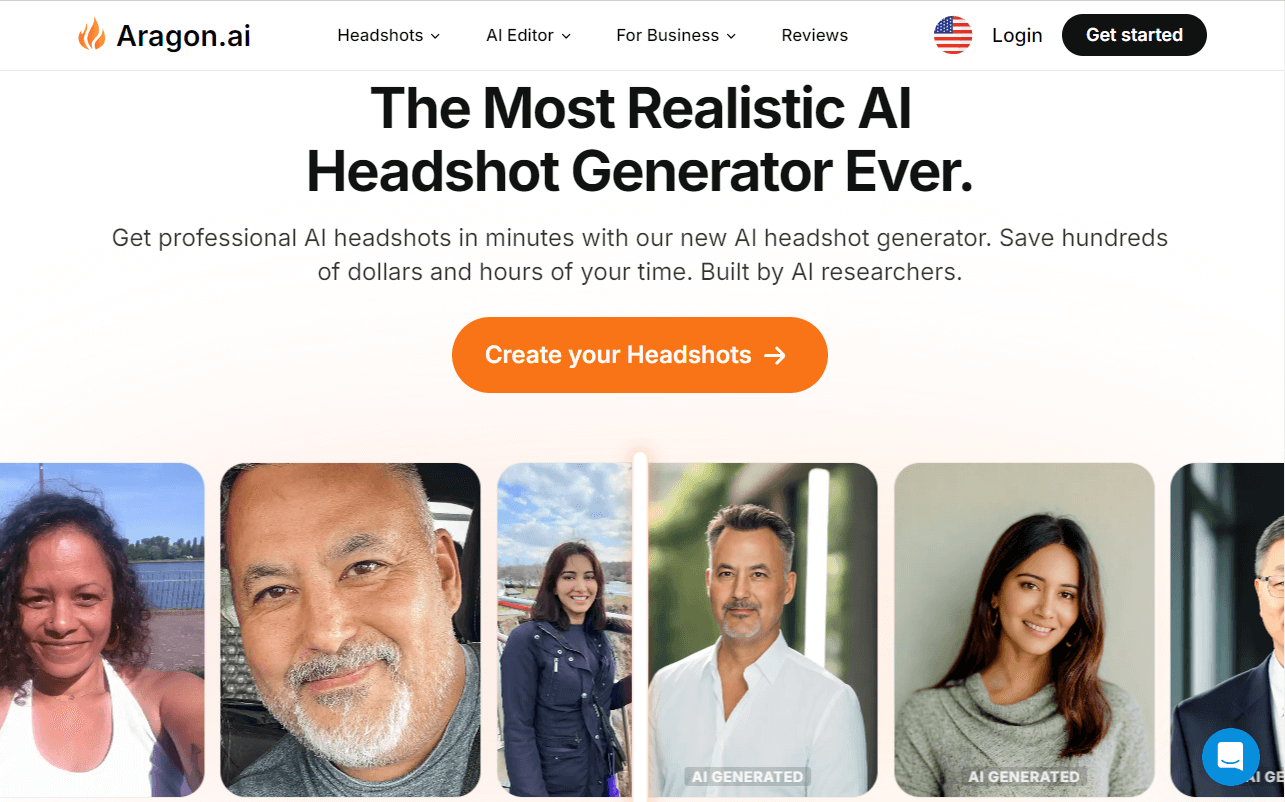Screen dimensions: 1285x802
Task: Expand the AI Editor dropdown menu
Action: (x=528, y=35)
